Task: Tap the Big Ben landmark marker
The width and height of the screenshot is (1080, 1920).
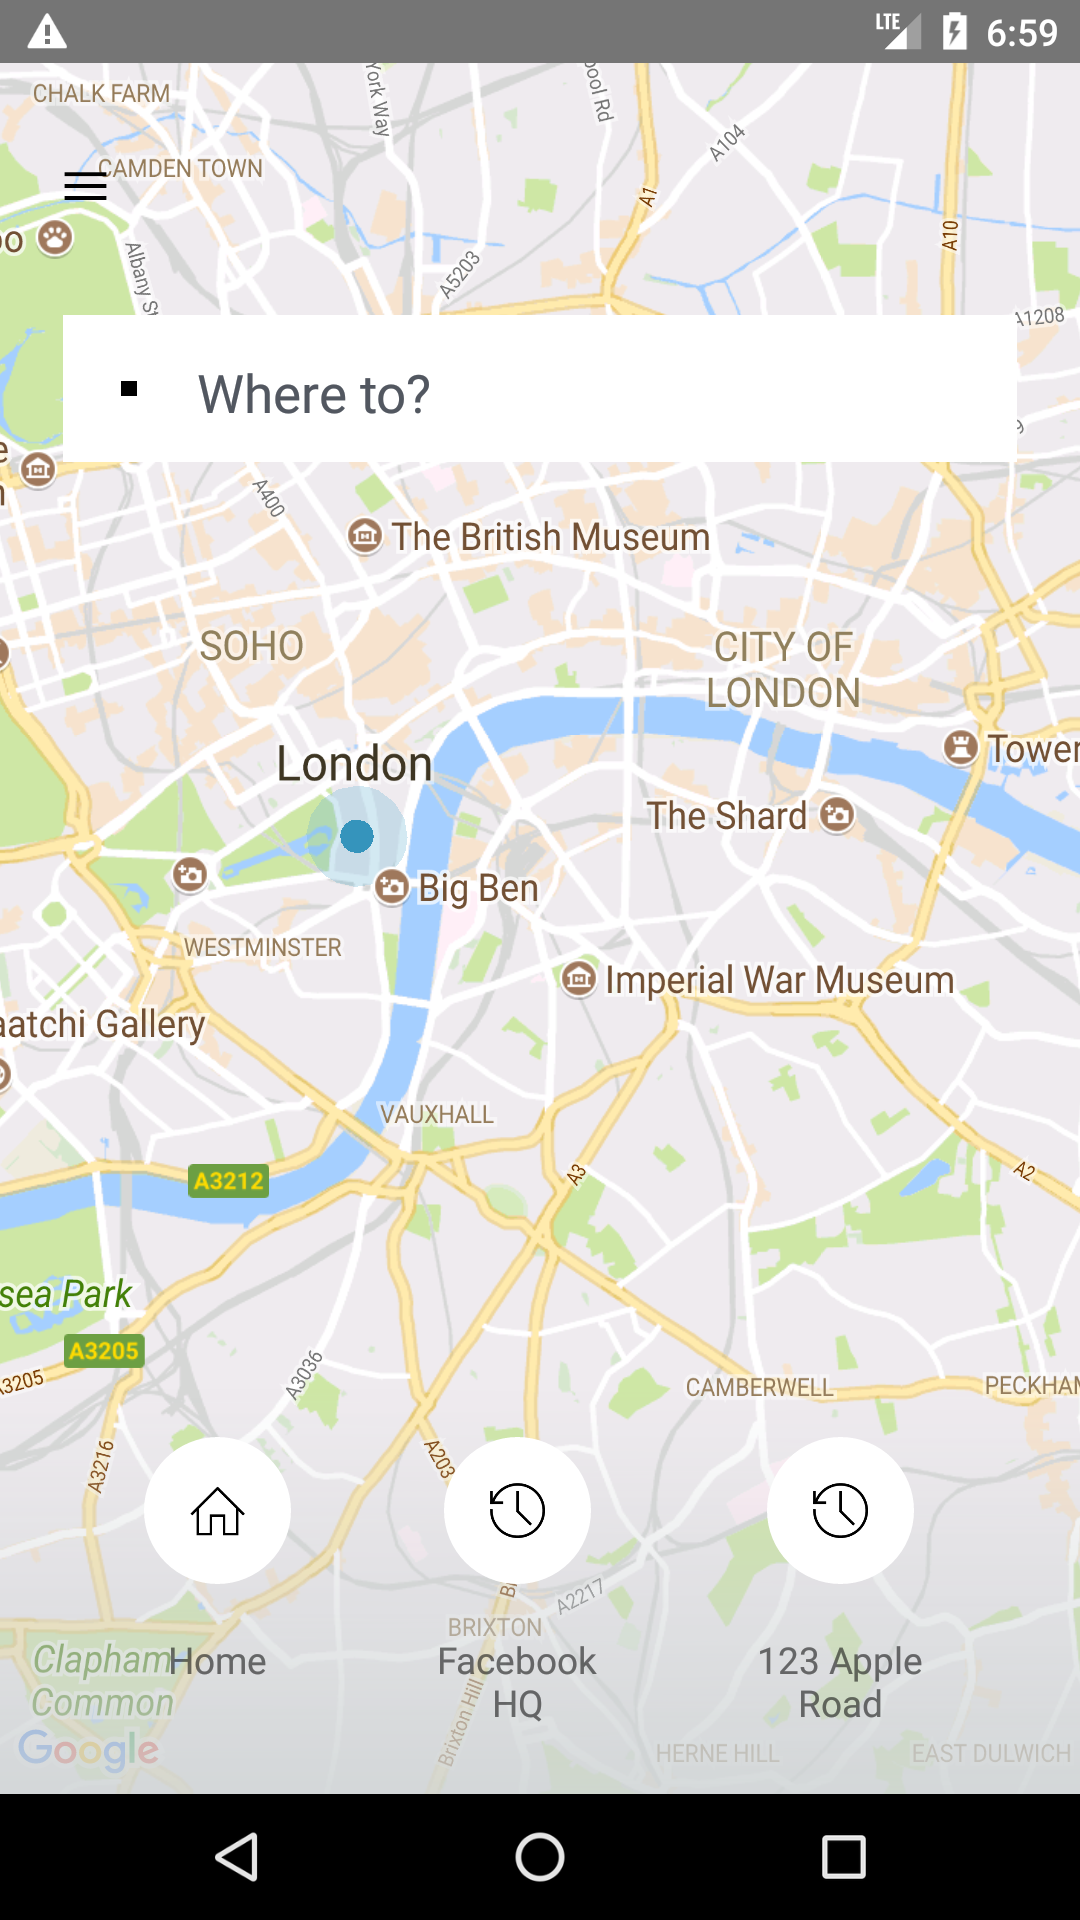Action: point(392,886)
